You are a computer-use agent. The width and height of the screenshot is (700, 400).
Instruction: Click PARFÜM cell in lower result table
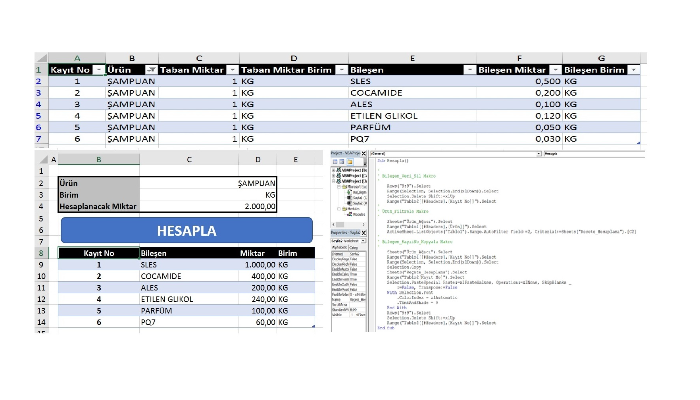tap(189, 311)
